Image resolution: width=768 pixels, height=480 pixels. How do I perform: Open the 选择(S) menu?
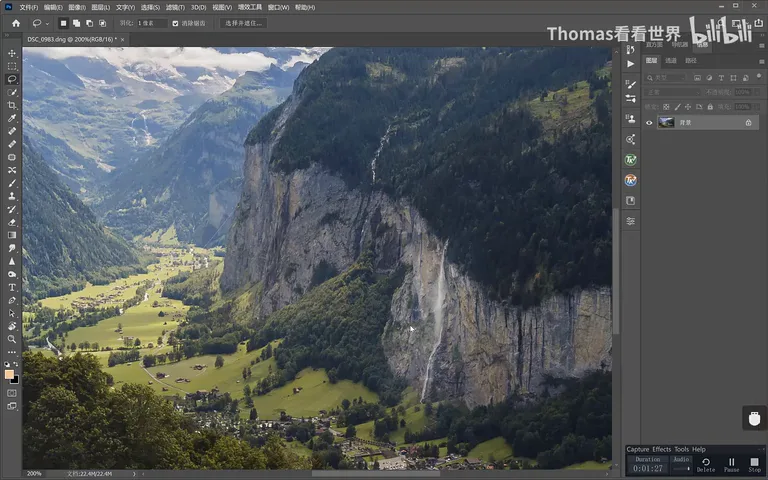point(150,7)
